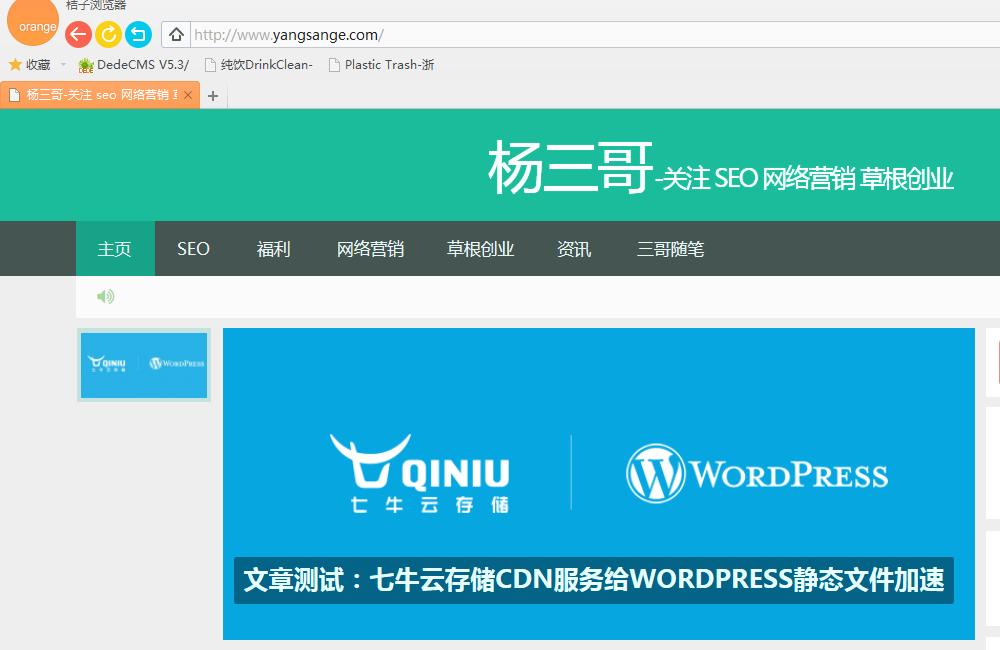The width and height of the screenshot is (1000, 650).
Task: Click the green speaker announcement icon
Action: (x=105, y=296)
